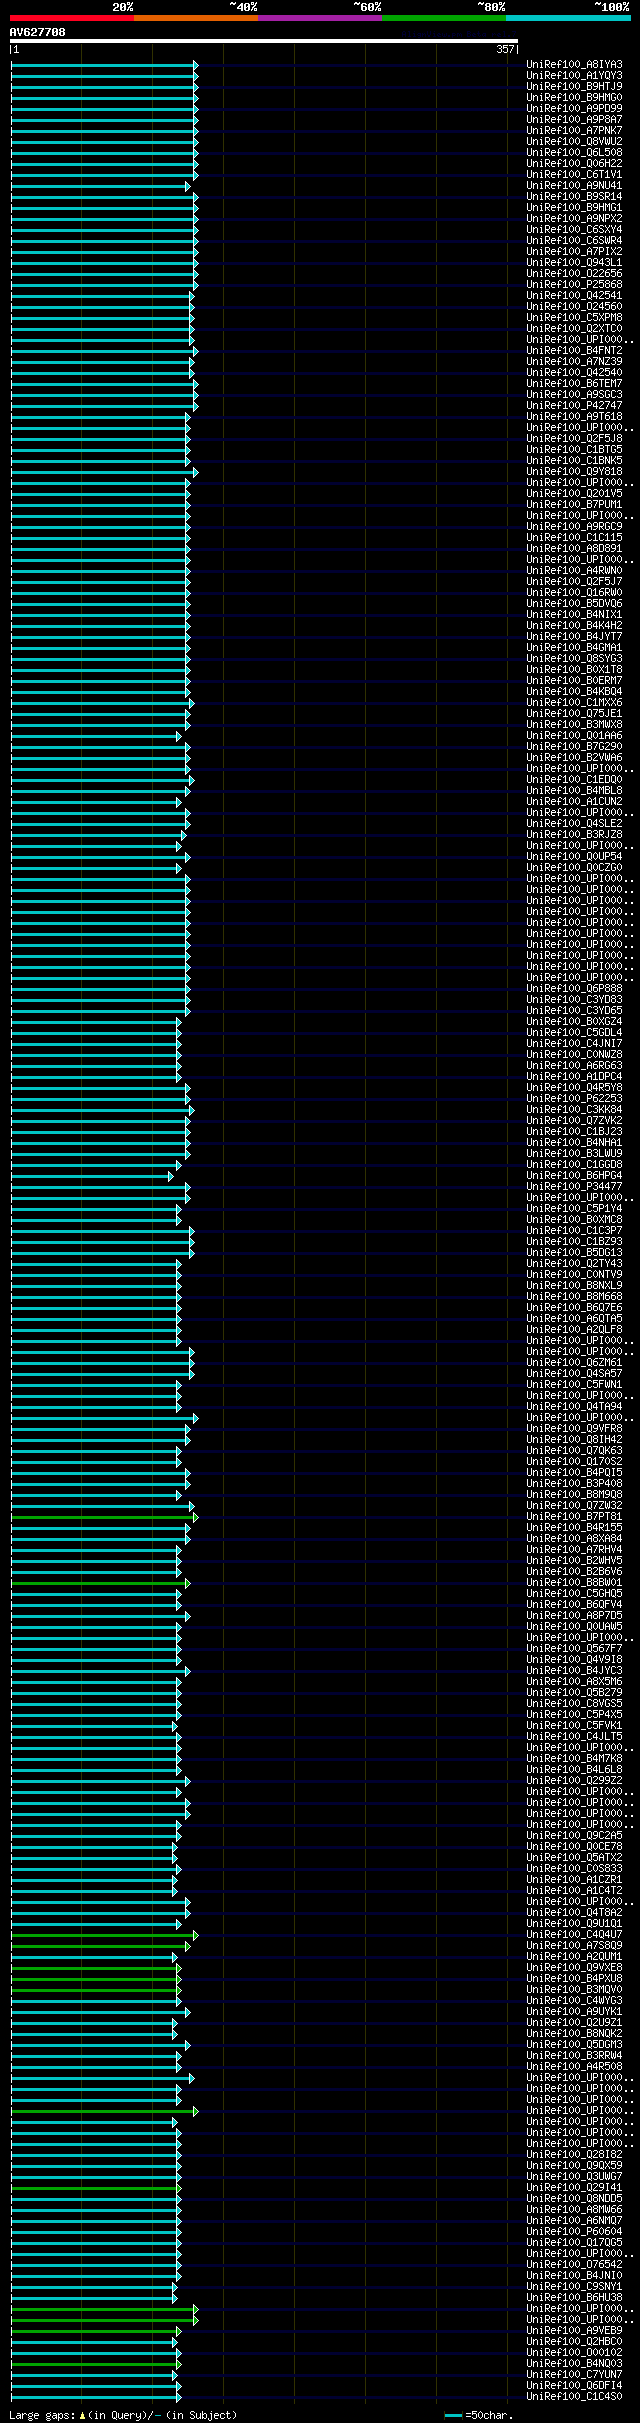Screen dimensions: 640x2423
Task: Select the label UniRef100_P60604
Action: coord(574,2232)
